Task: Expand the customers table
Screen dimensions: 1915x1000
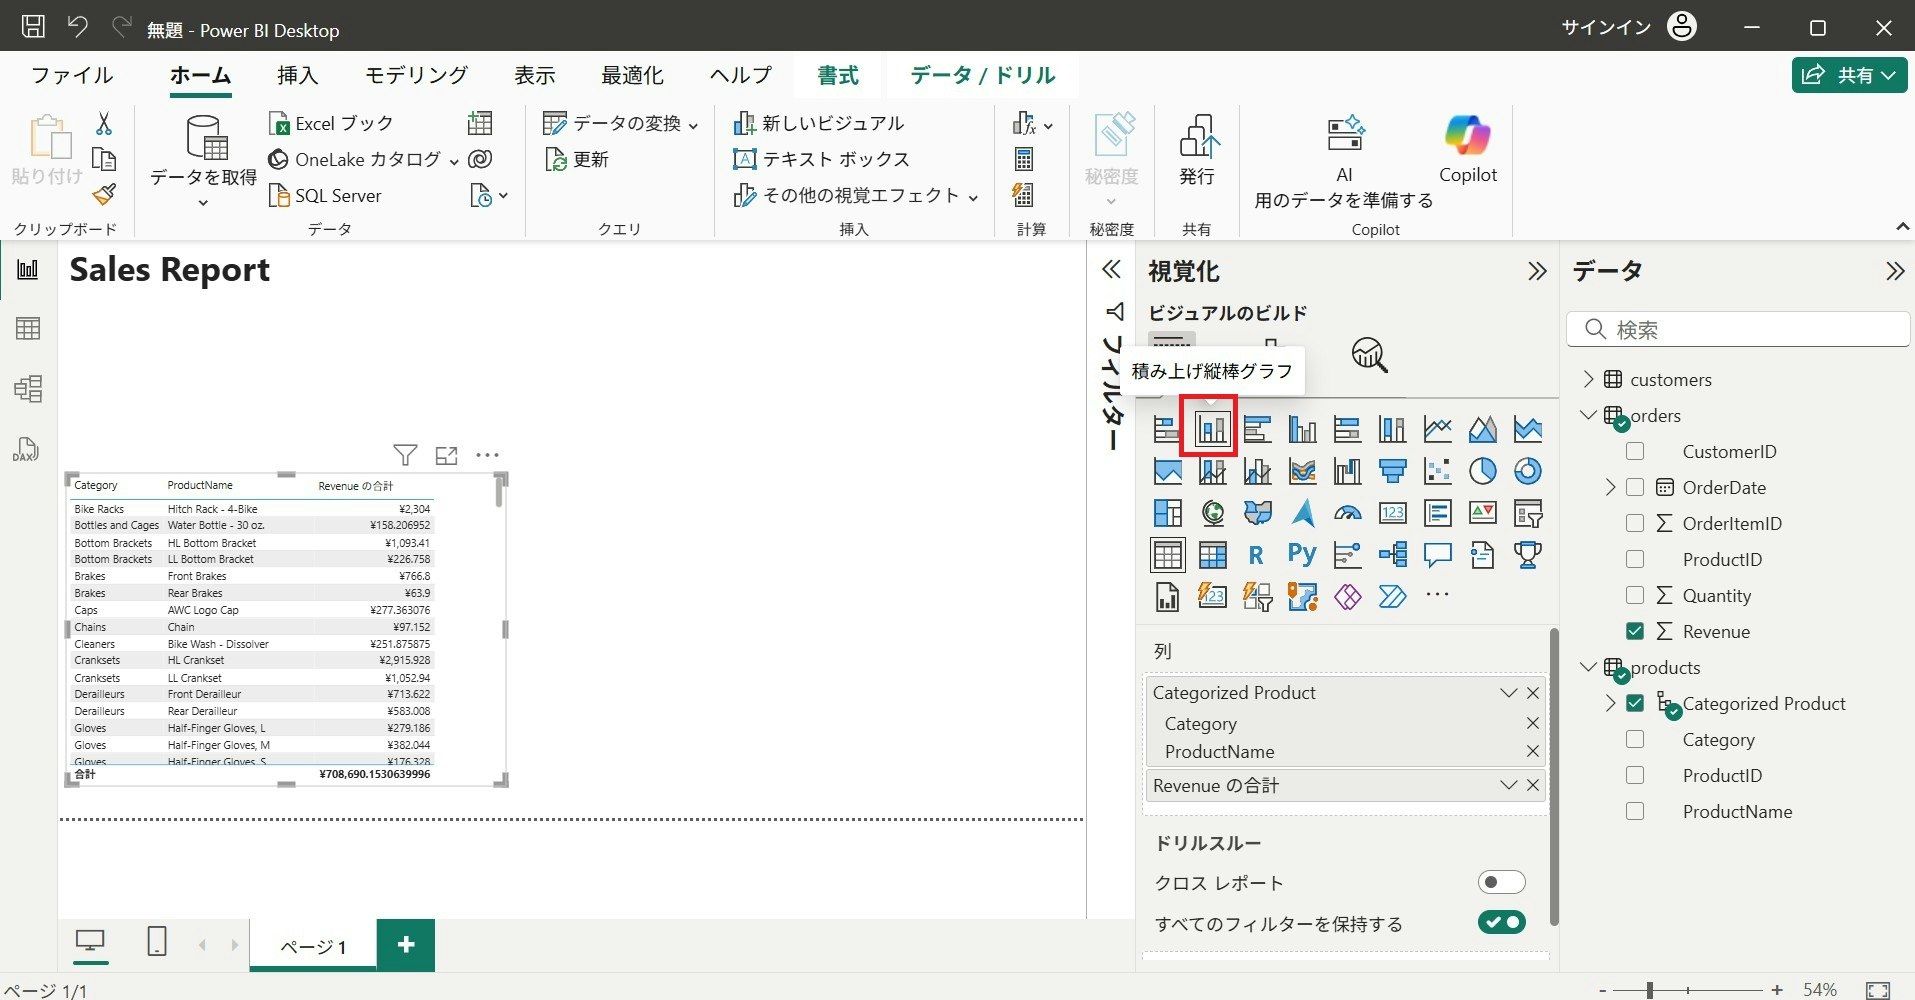Action: [1588, 380]
